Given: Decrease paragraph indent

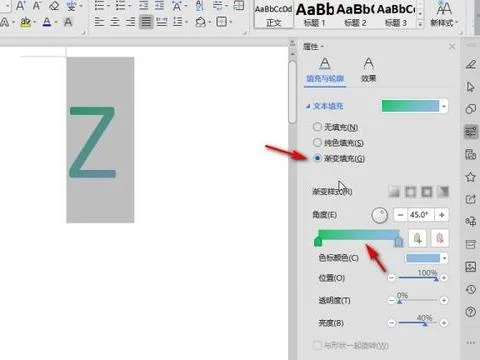Looking at the screenshot, I should (x=143, y=5).
